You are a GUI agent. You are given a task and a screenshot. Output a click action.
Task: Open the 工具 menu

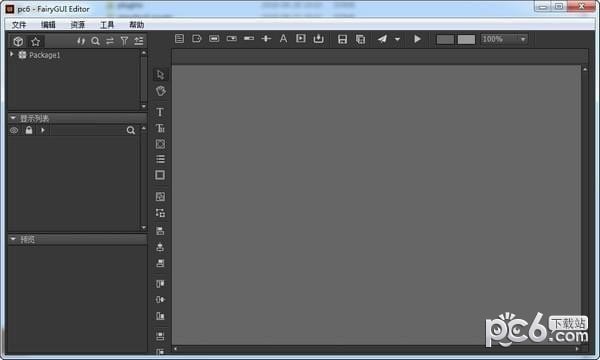107,25
